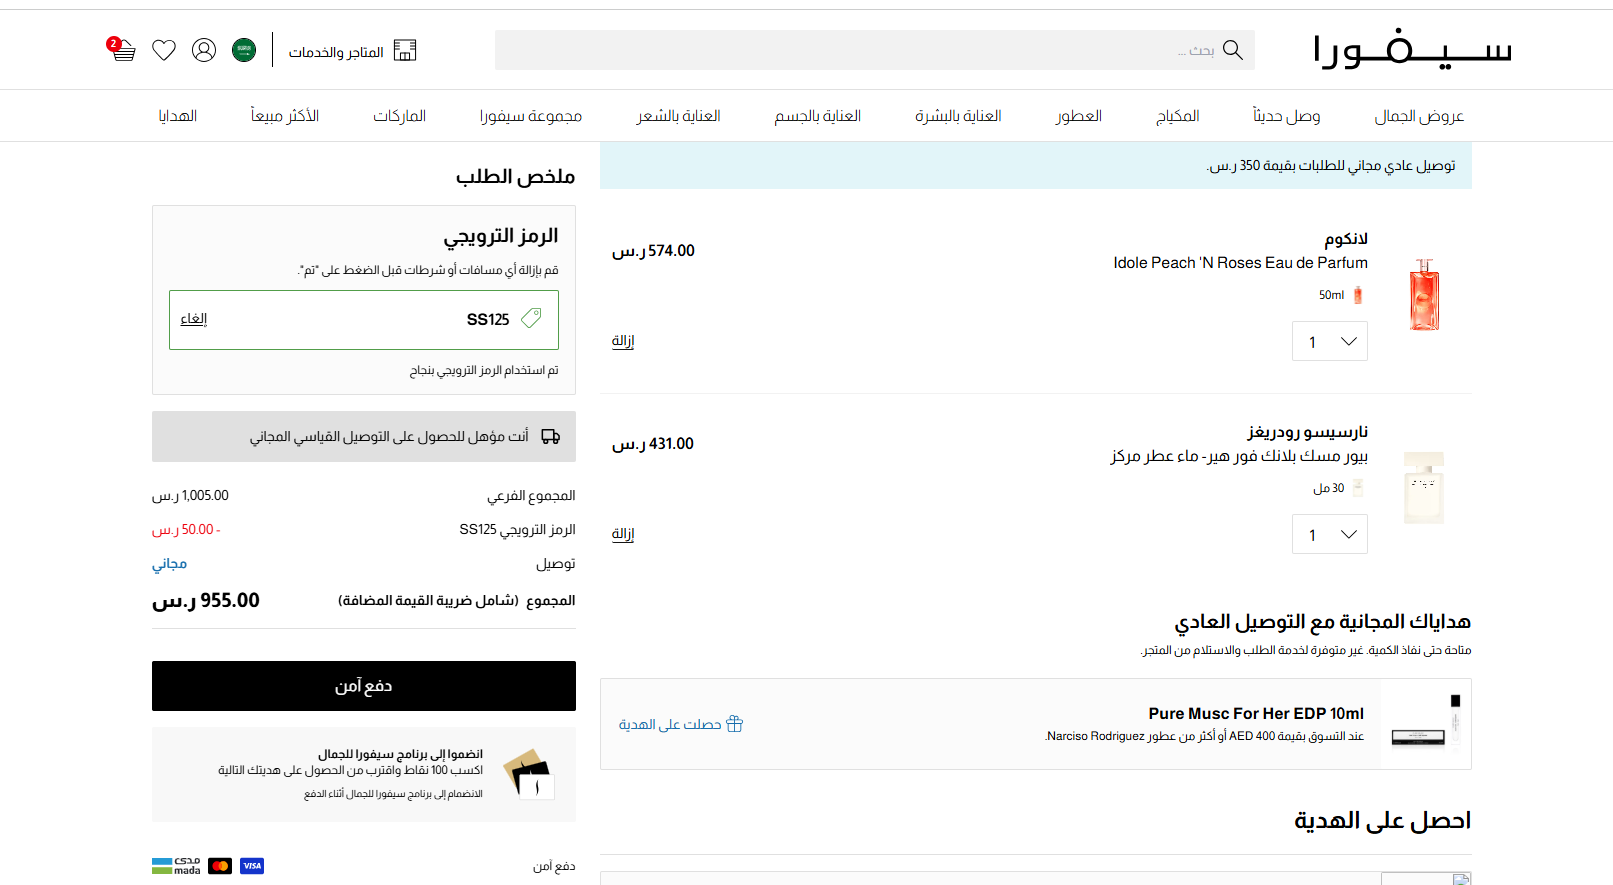The width and height of the screenshot is (1613, 885).
Task: Click the Mastercard payment icon
Action: (x=221, y=866)
